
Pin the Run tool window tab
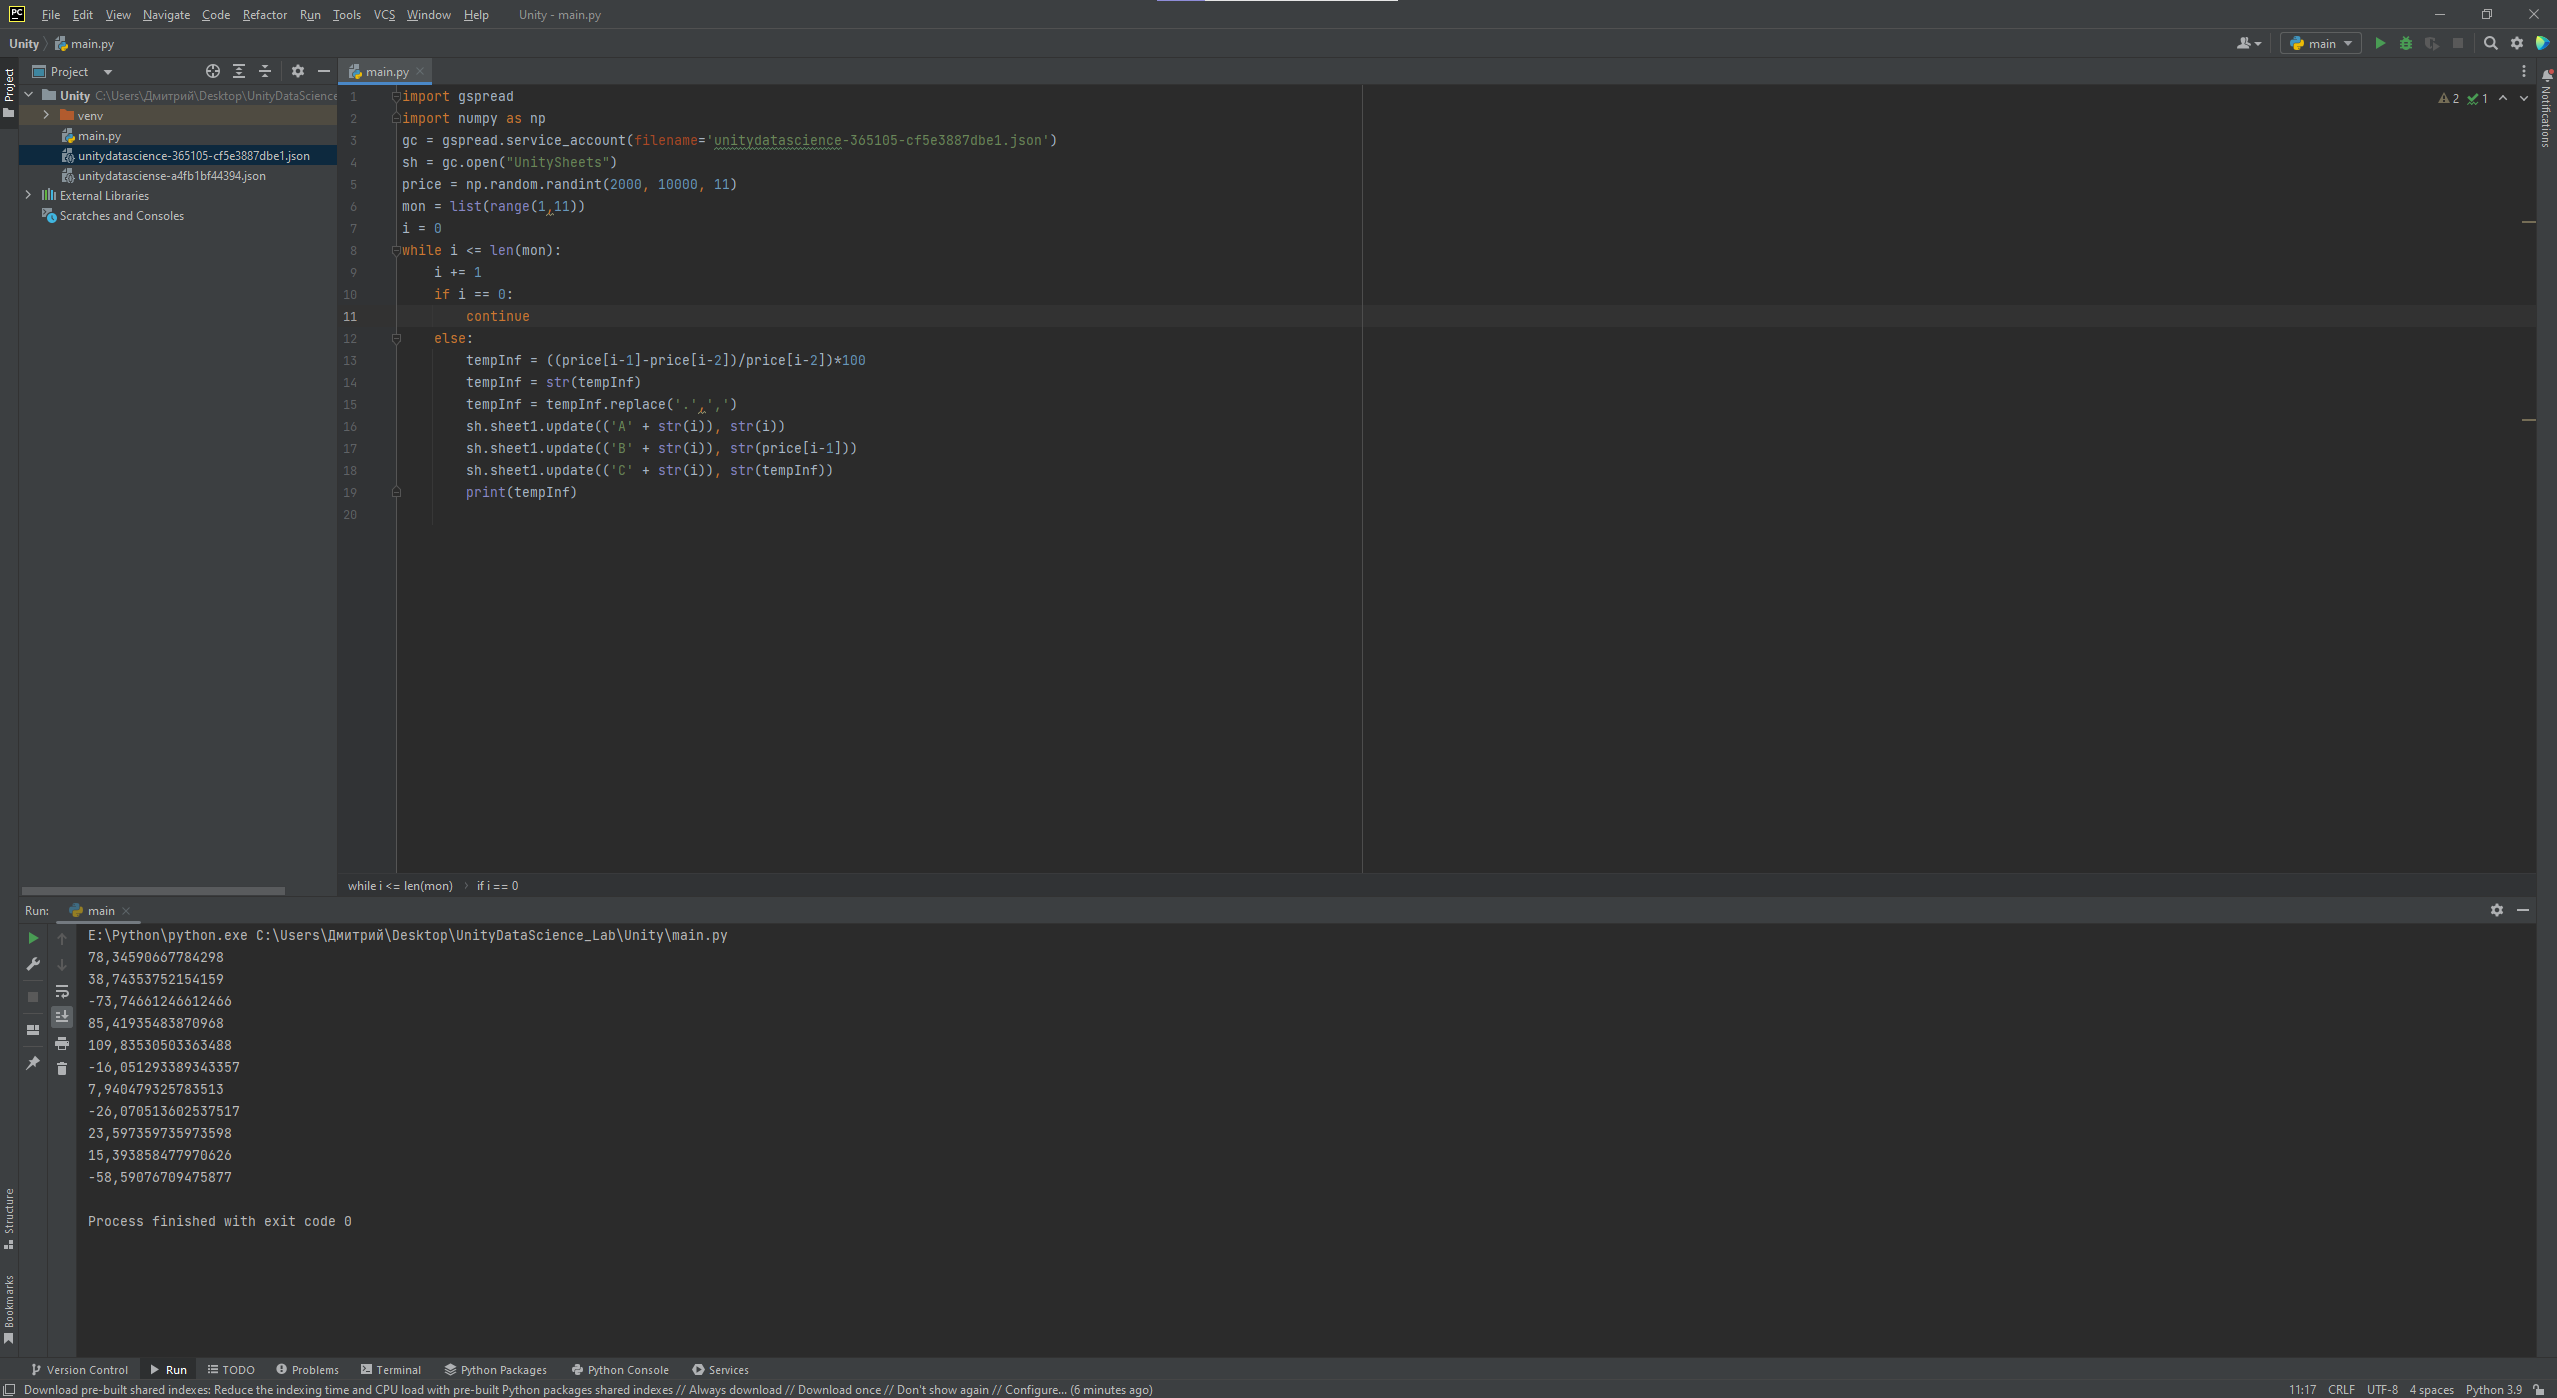click(x=33, y=1063)
